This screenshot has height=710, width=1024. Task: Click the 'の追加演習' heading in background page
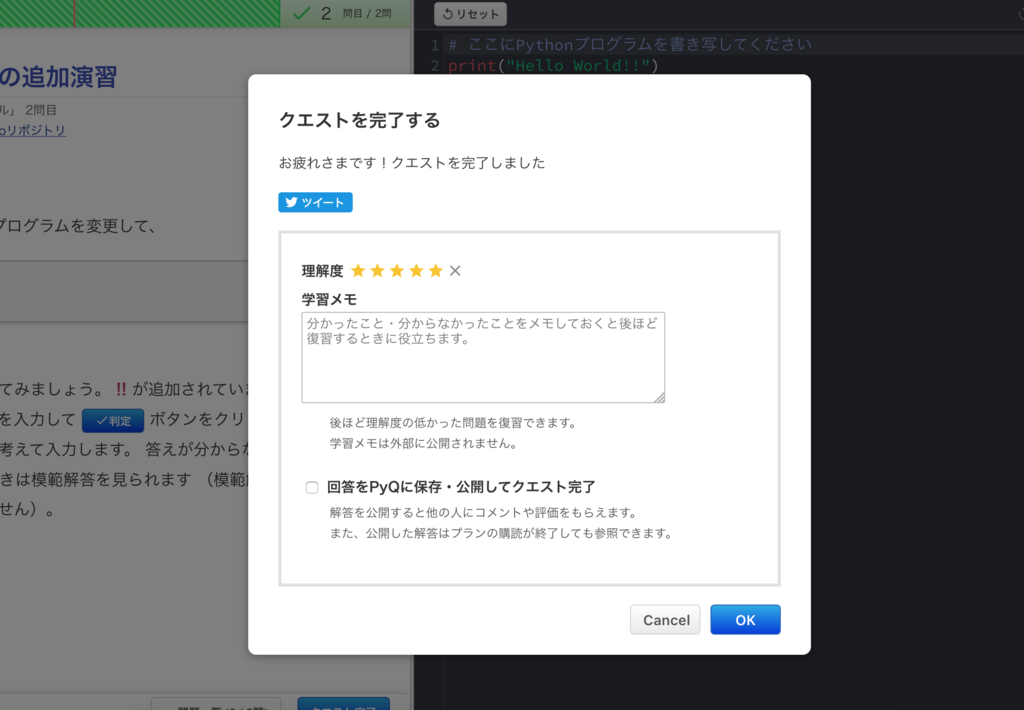(58, 77)
